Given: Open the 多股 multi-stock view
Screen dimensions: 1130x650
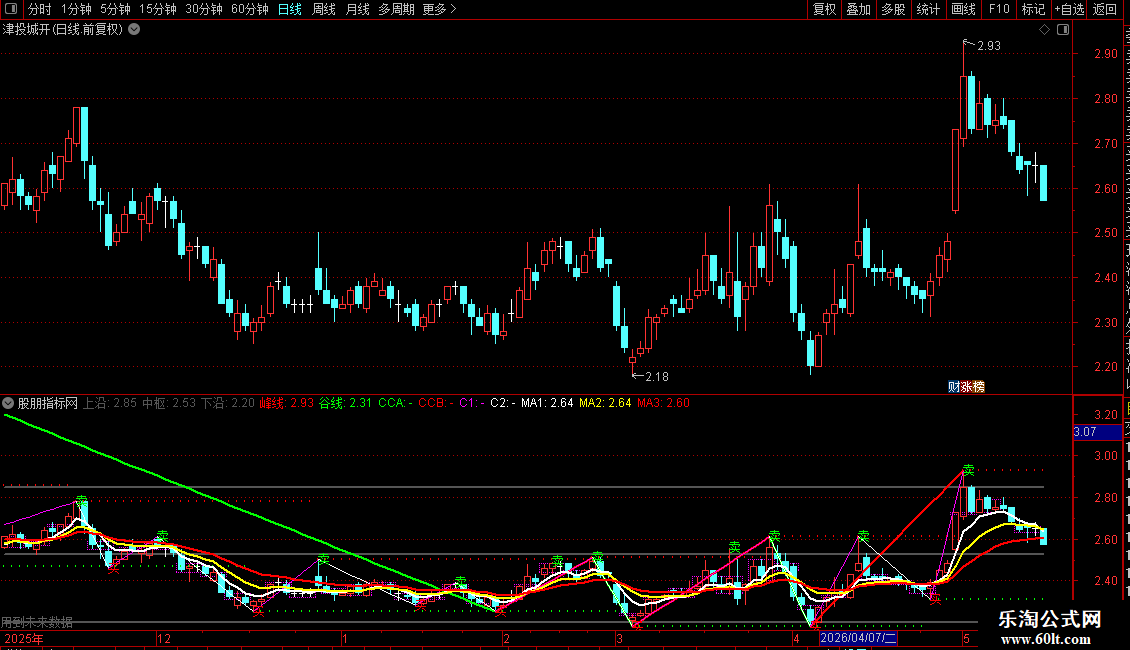Looking at the screenshot, I should (894, 9).
